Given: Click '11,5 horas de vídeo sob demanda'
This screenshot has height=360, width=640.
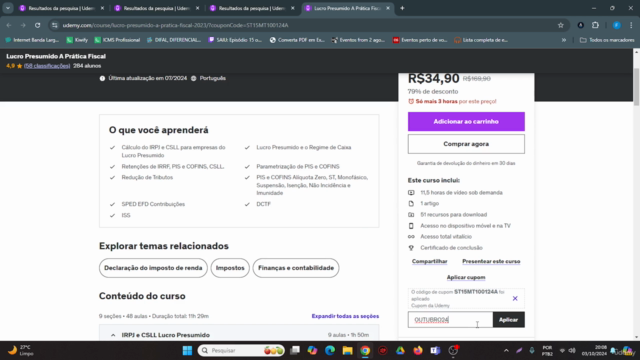Looking at the screenshot, I should point(461,193).
